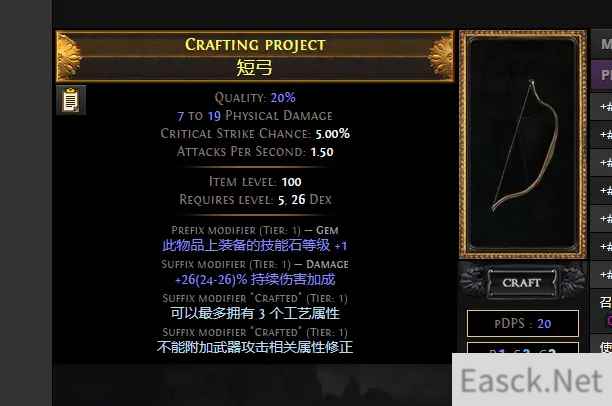The width and height of the screenshot is (612, 406).
Task: Open the purple prefix section header on the right
Action: [x=601, y=74]
